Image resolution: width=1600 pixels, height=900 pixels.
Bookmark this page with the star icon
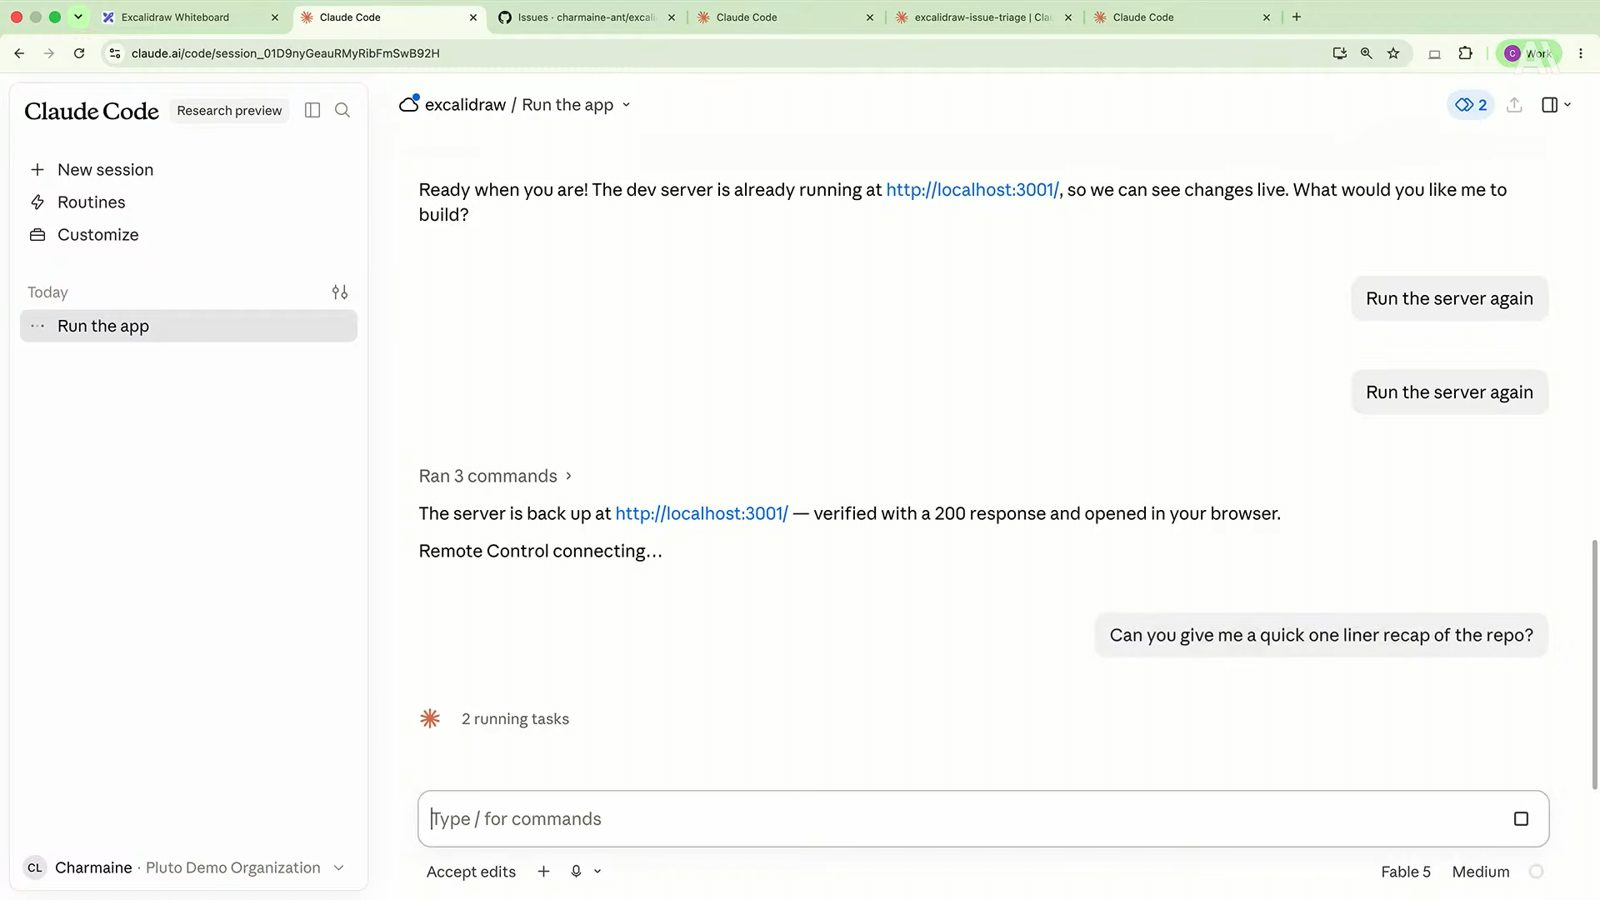[1393, 53]
